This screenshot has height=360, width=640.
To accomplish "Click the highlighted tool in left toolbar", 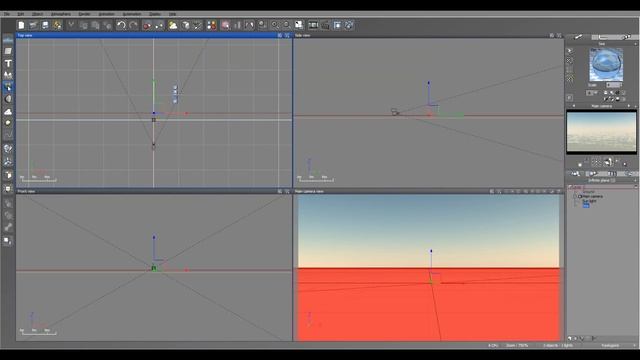I will (8, 87).
